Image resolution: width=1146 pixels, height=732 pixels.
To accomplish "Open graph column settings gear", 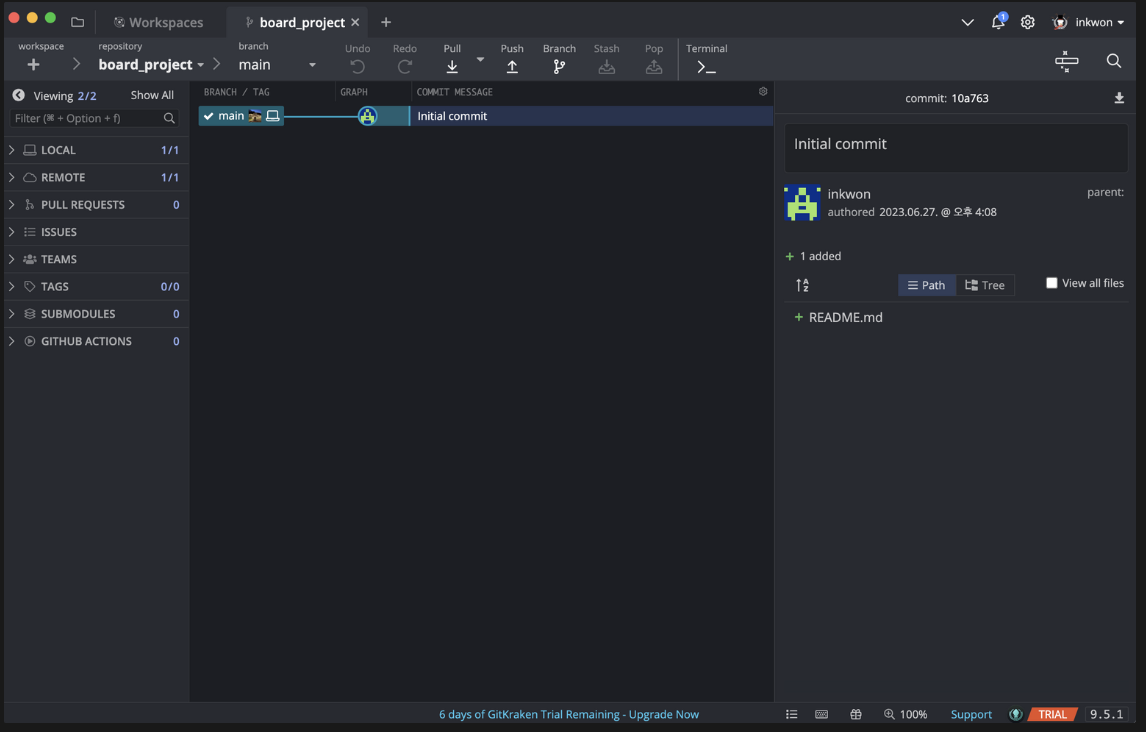I will coord(763,91).
